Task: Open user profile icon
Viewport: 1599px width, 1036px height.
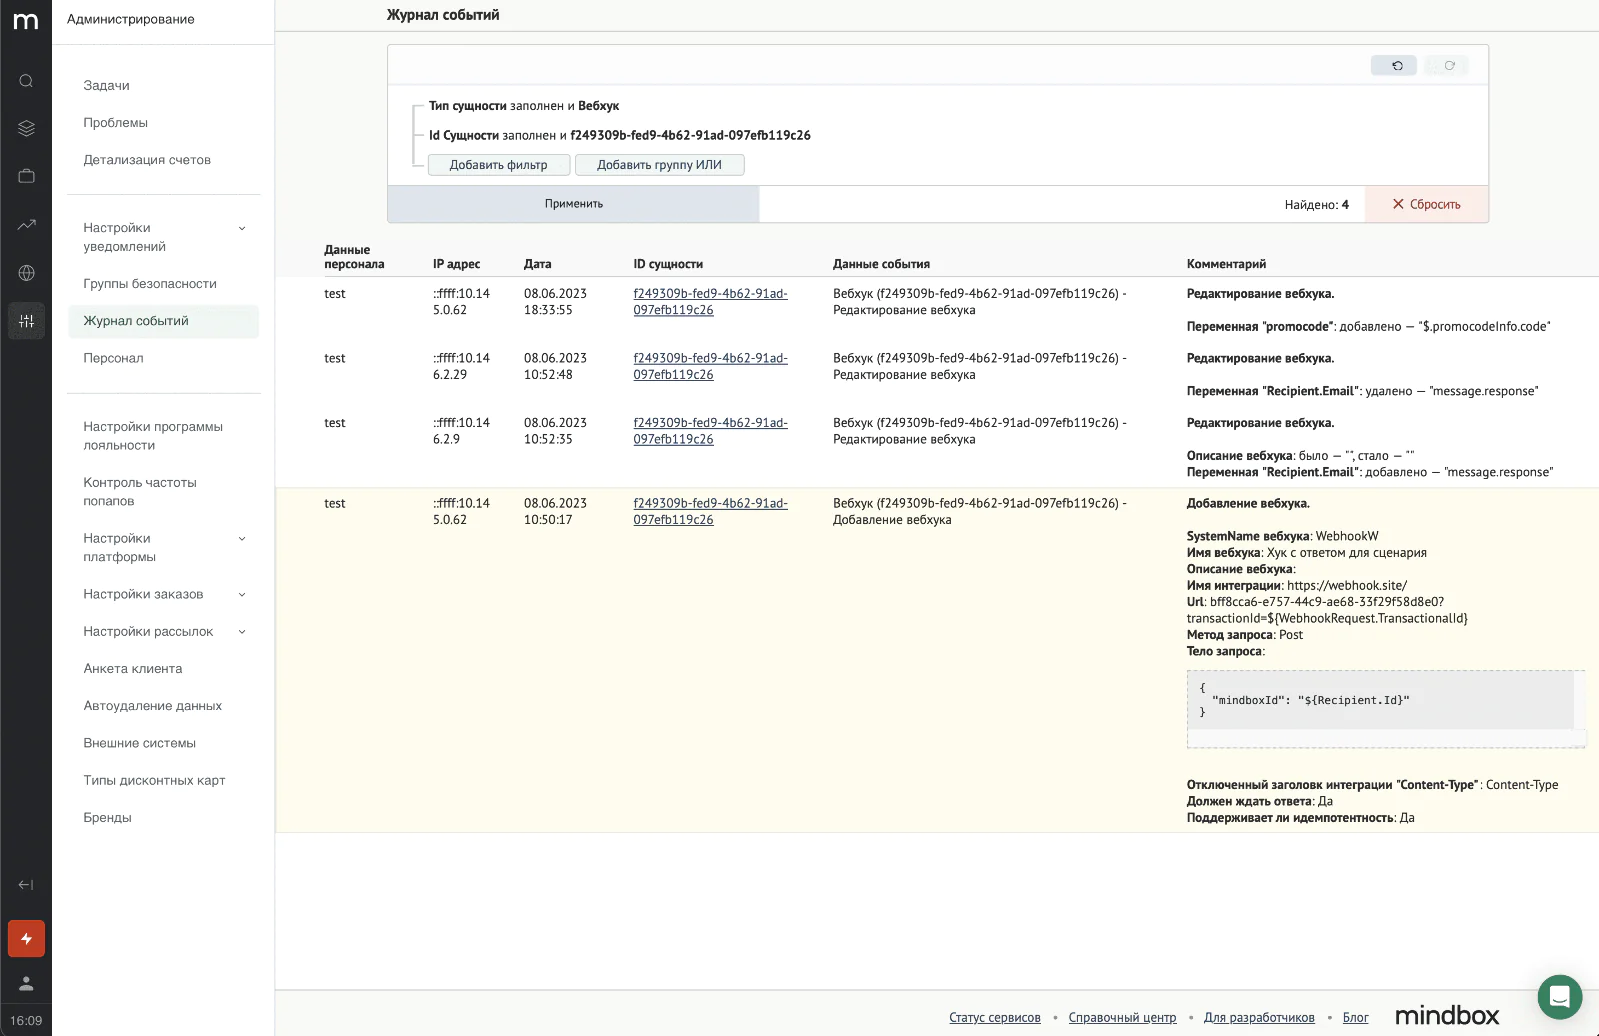Action: tap(26, 984)
